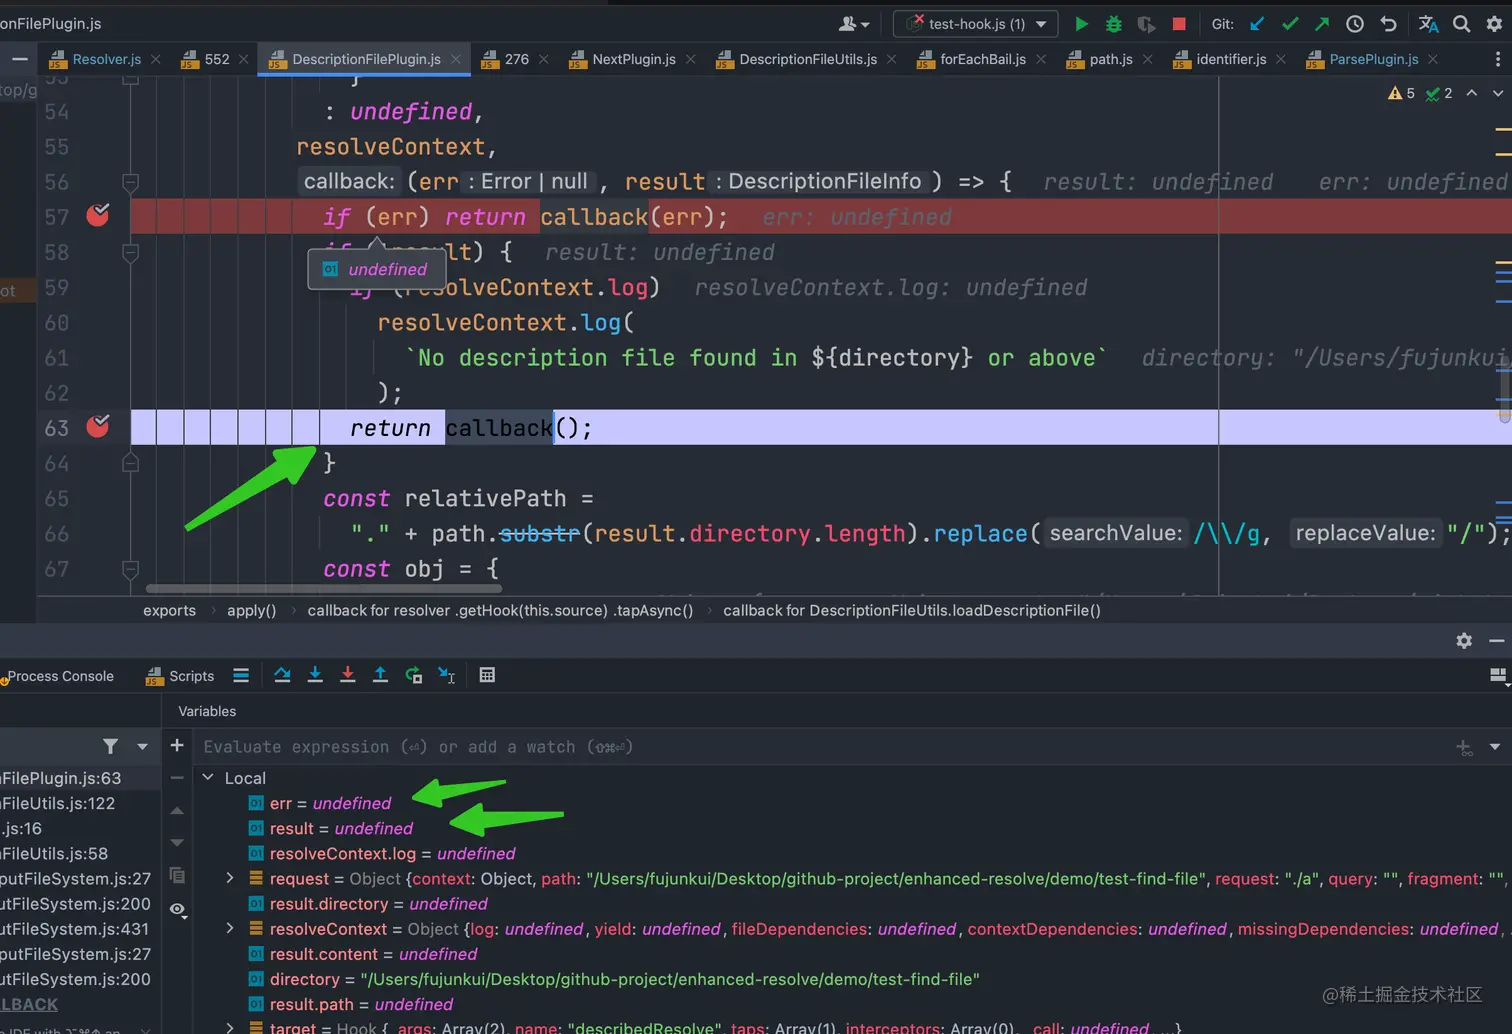Click the Step Over debugger icon
The height and width of the screenshot is (1034, 1512).
coord(282,676)
